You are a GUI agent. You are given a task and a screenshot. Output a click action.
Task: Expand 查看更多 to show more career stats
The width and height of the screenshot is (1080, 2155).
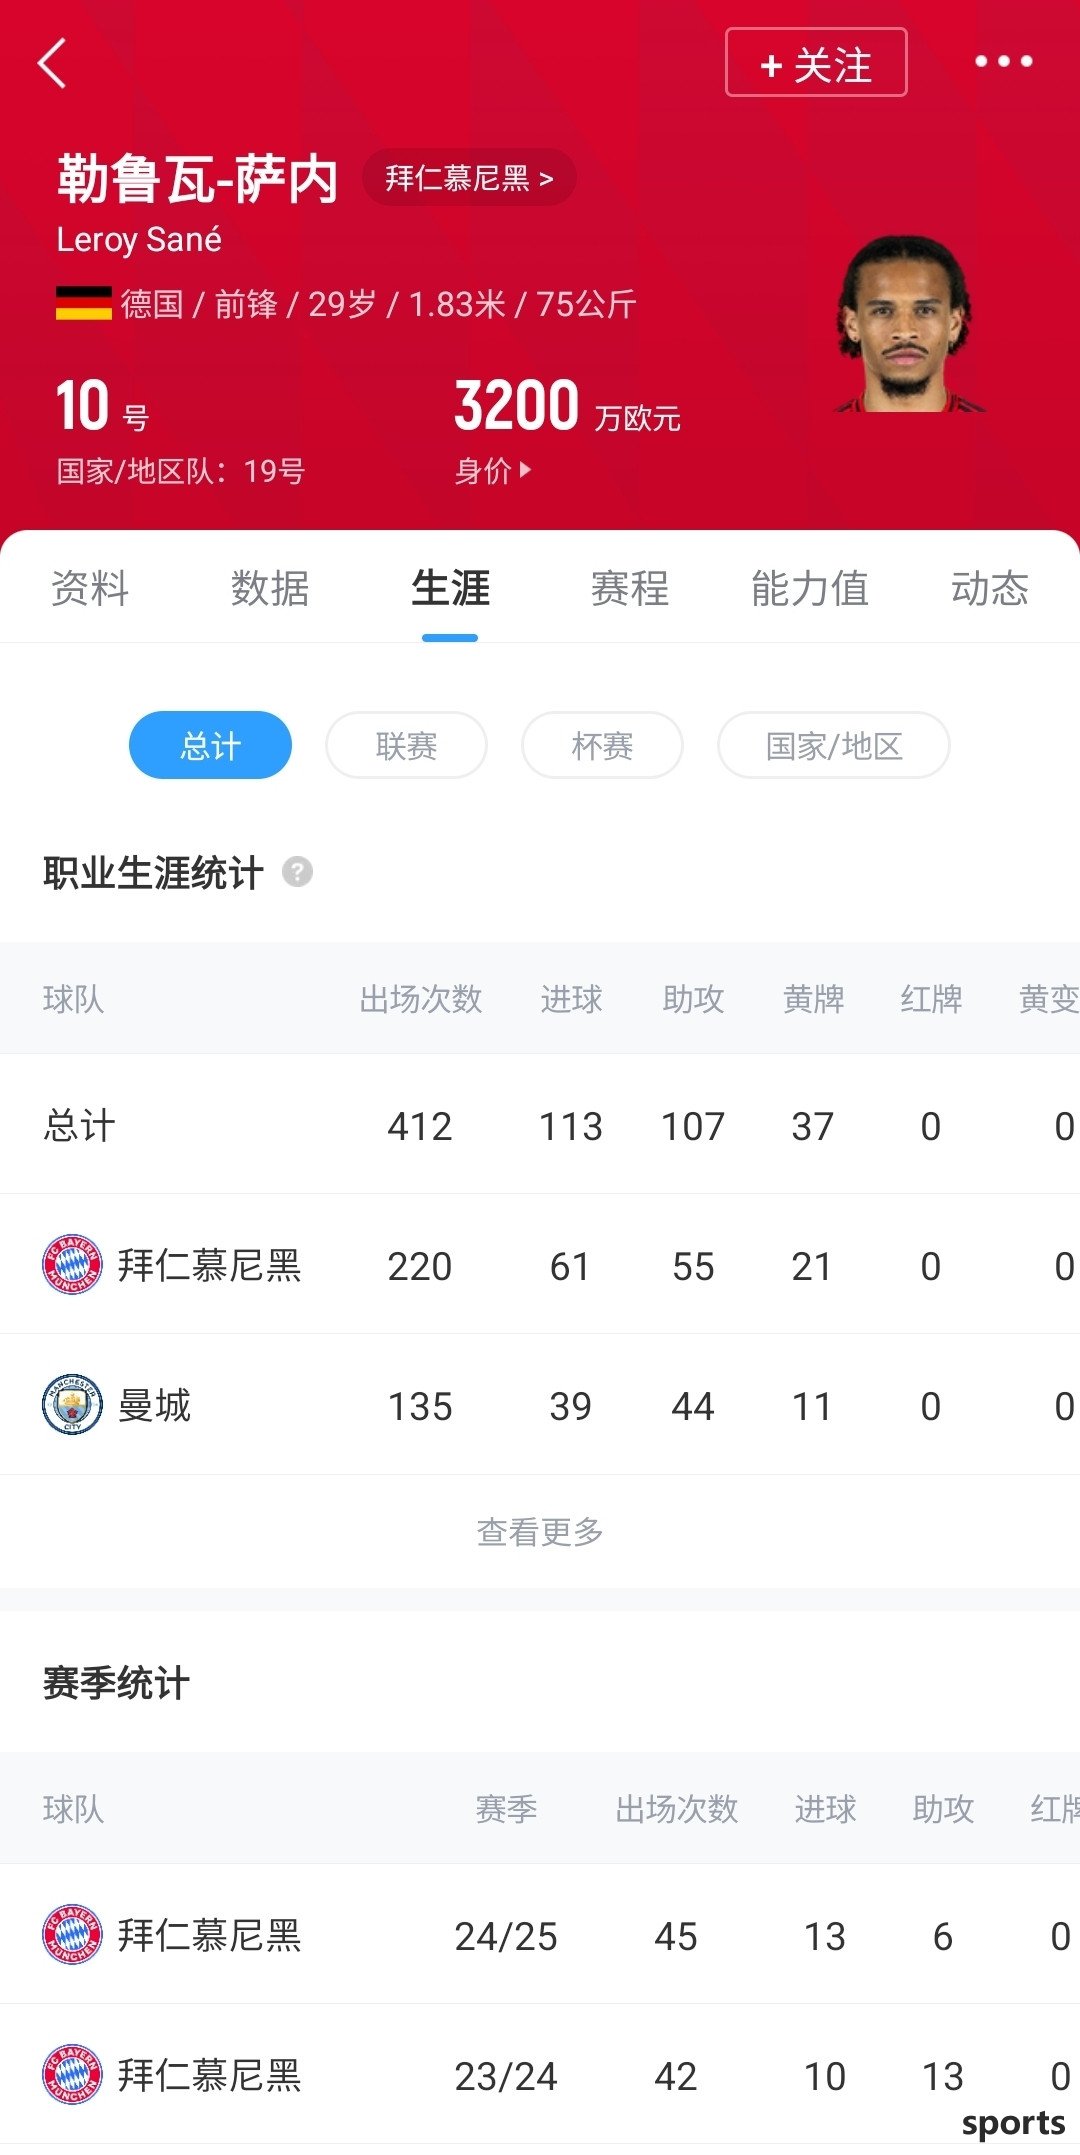pos(540,1531)
